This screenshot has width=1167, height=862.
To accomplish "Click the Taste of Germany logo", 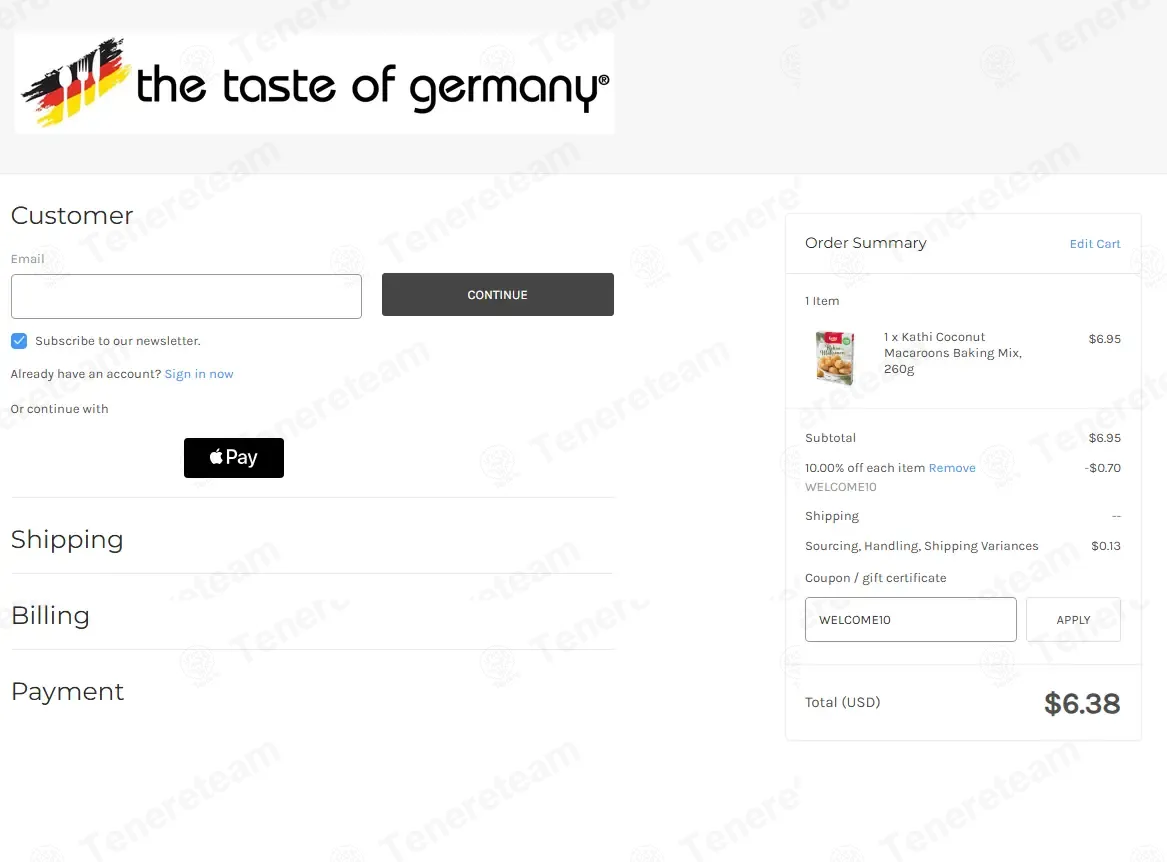I will tap(314, 84).
